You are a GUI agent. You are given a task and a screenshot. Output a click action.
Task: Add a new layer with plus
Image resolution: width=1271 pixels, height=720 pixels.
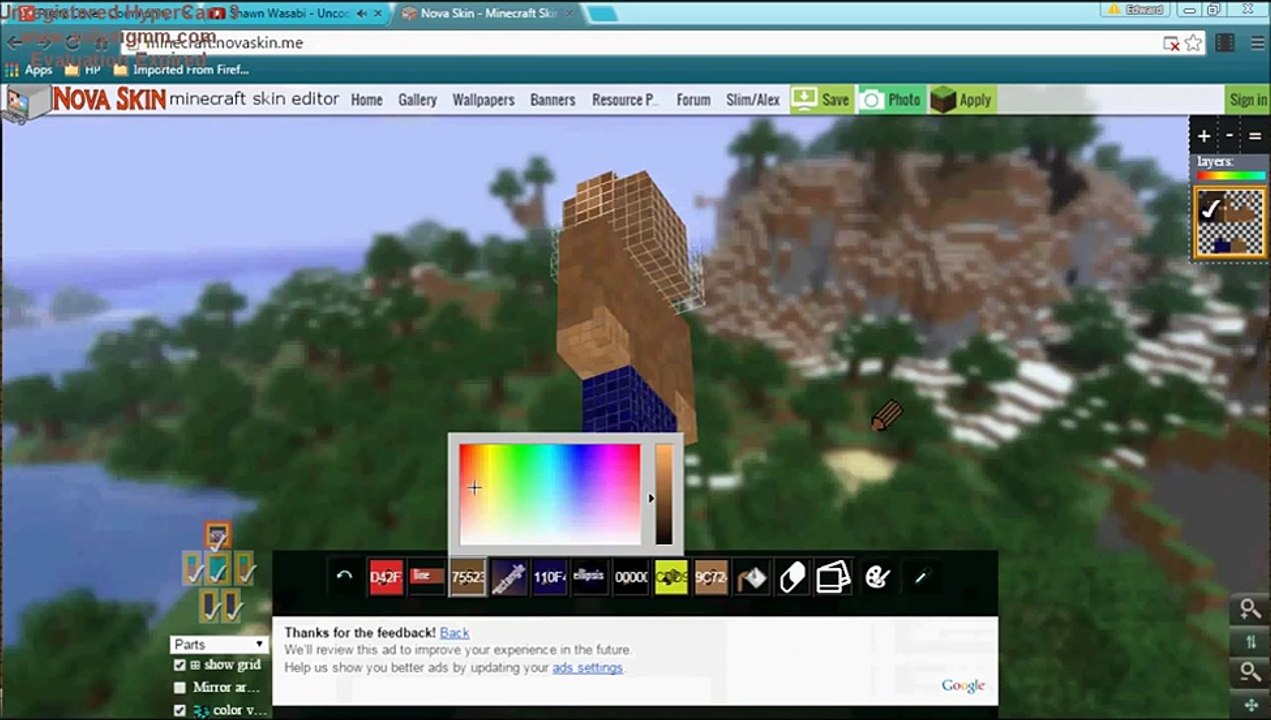point(1204,136)
